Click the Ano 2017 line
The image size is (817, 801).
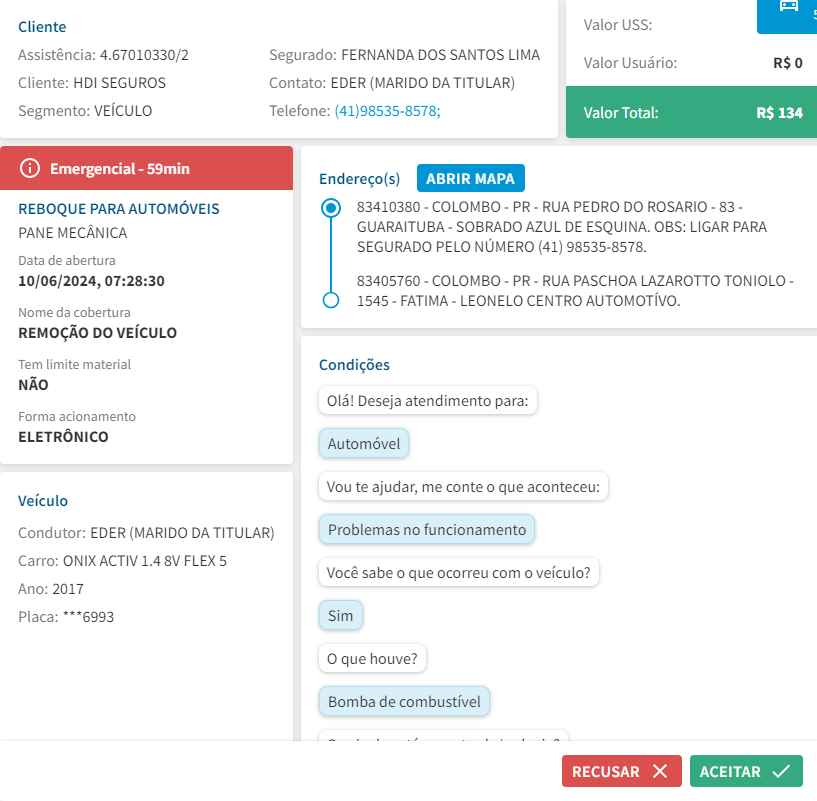coord(51,589)
